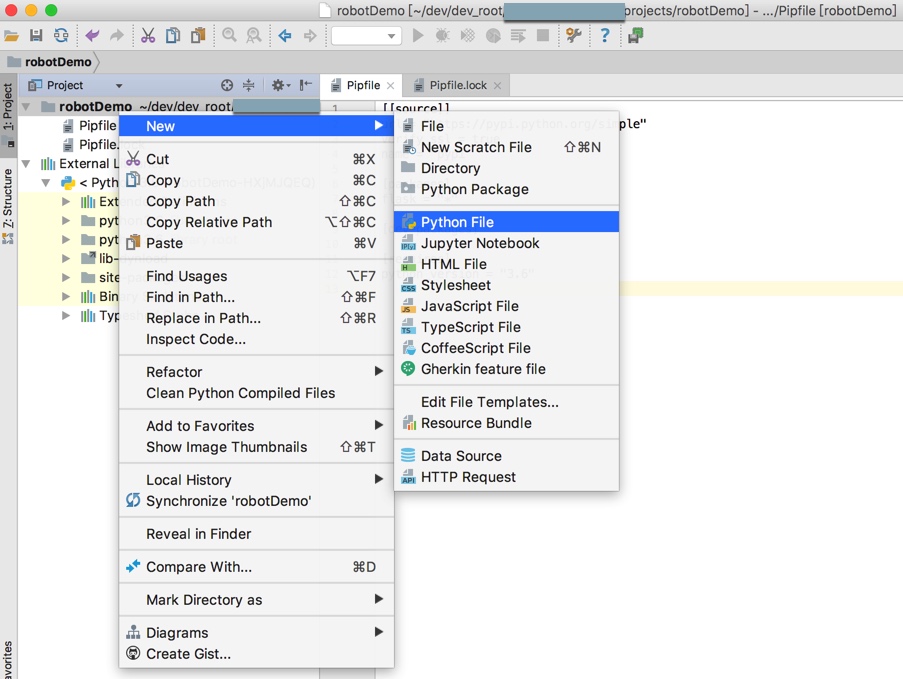Click the Find magnifier toolbar icon
This screenshot has width=903, height=679.
pyautogui.click(x=229, y=36)
